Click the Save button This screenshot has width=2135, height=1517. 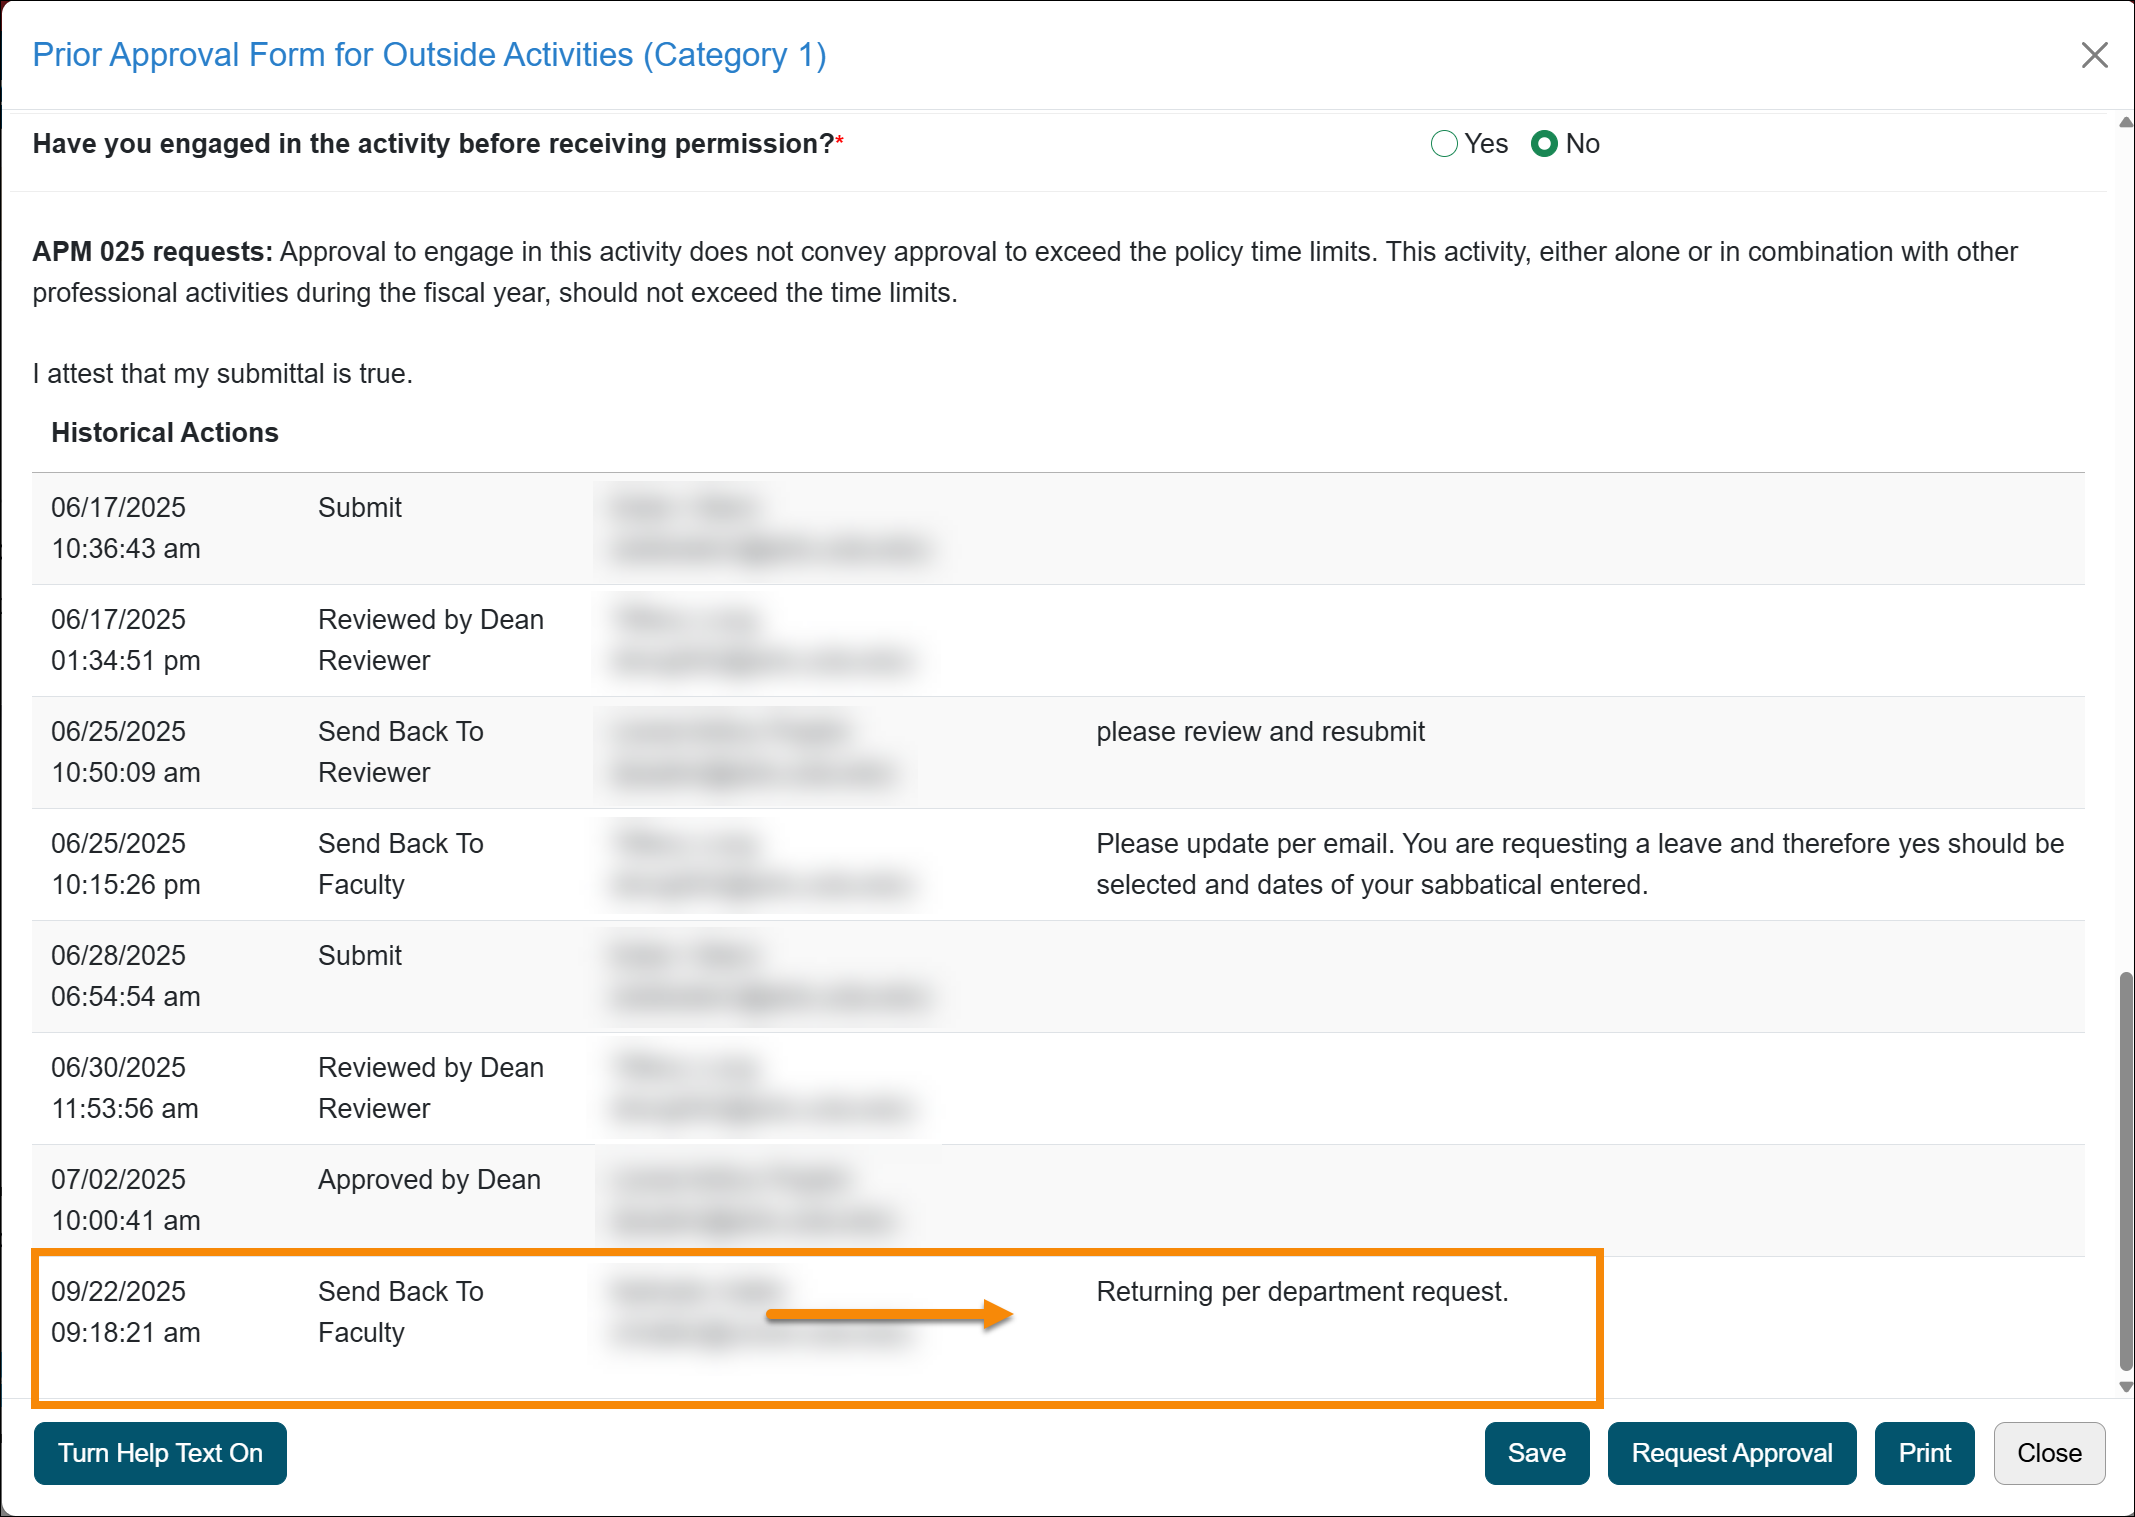pos(1536,1453)
